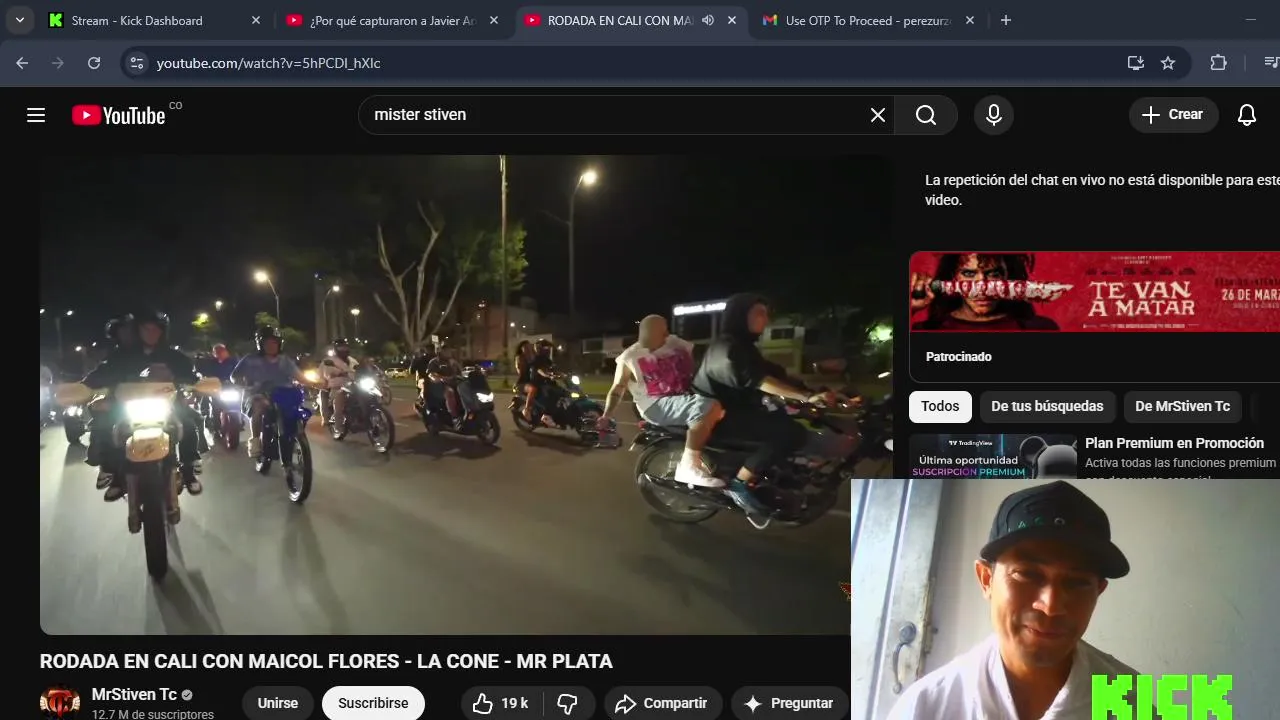Open a new browser tab
Image resolution: width=1280 pixels, height=720 pixels.
tap(1006, 20)
